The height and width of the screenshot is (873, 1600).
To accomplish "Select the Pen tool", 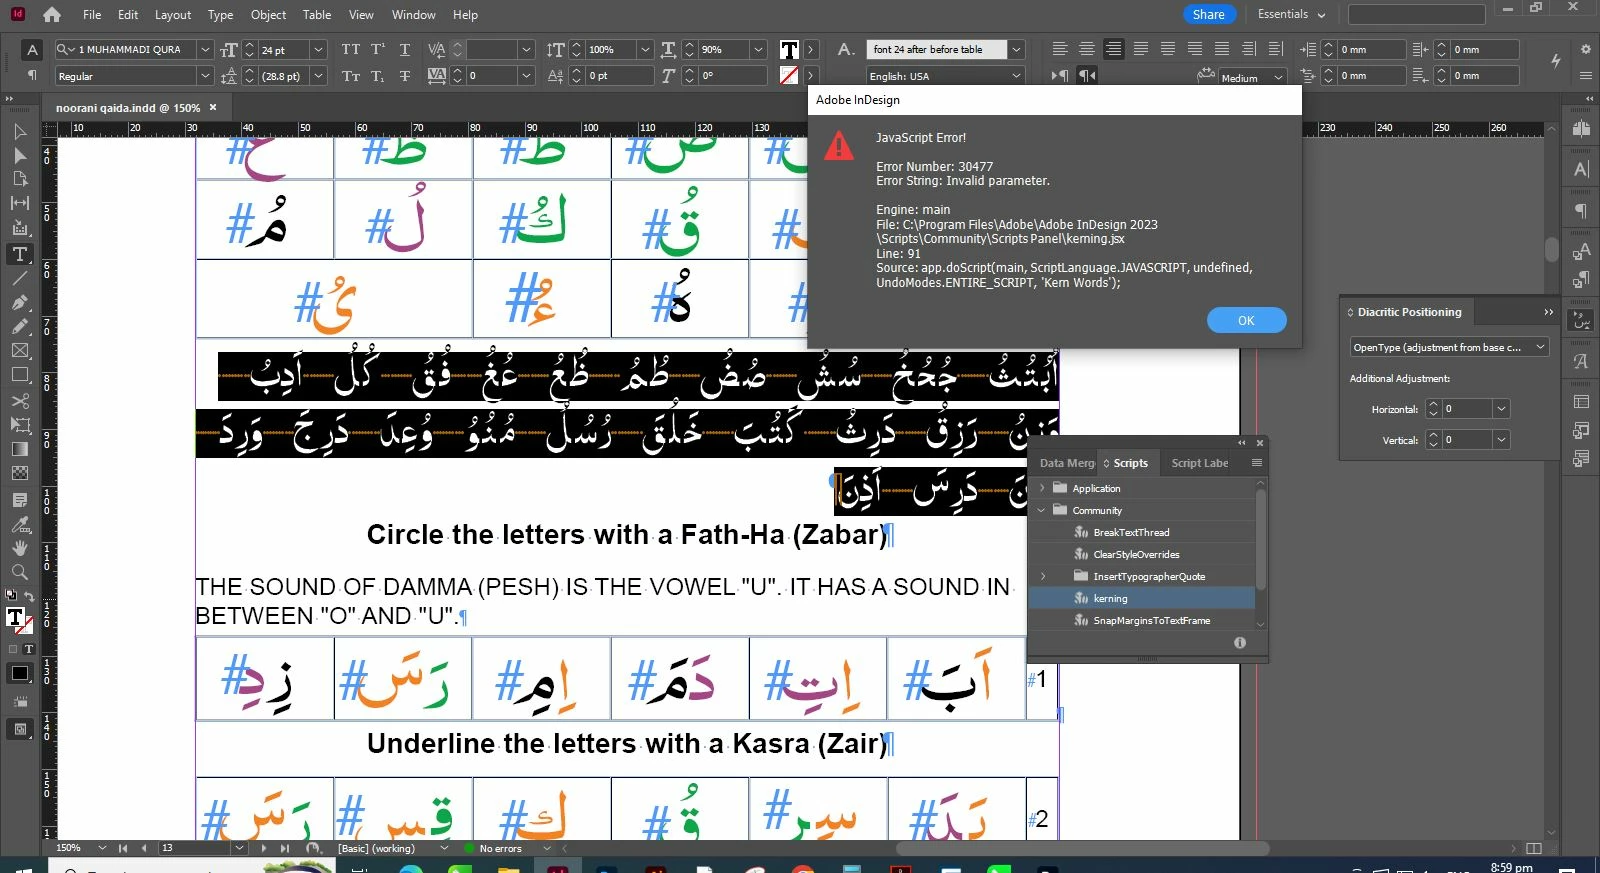I will [x=19, y=302].
